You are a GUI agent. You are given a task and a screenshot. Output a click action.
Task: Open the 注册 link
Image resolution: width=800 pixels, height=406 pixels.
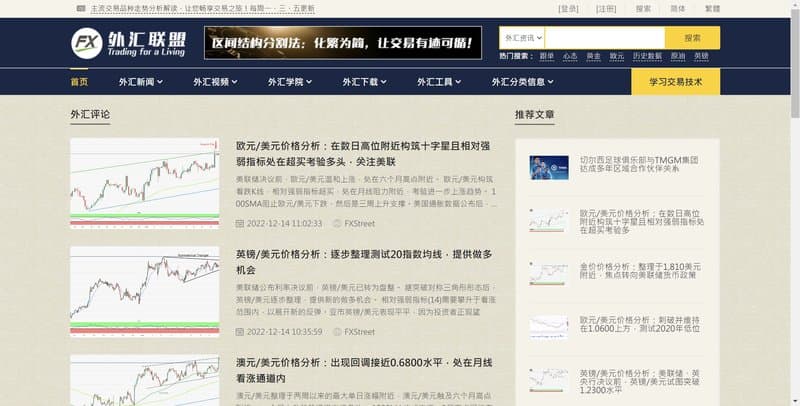tap(606, 9)
